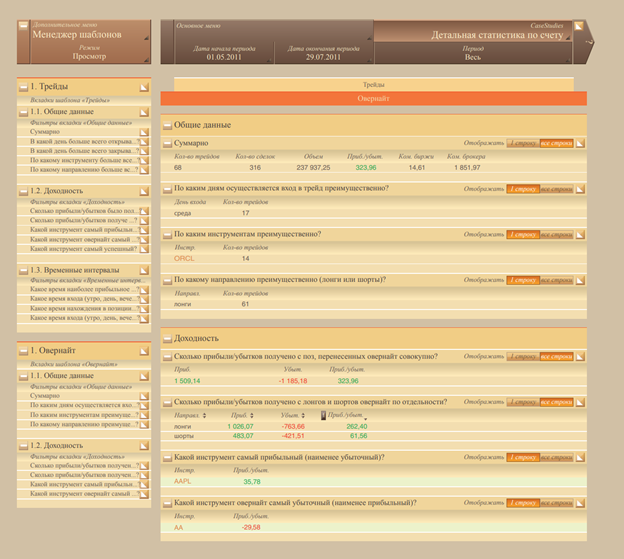Image resolution: width=624 pixels, height=559 pixels.
Task: Click arrow icon next to 'Сколько прибыли/убытков было пол...'
Action: click(x=144, y=211)
